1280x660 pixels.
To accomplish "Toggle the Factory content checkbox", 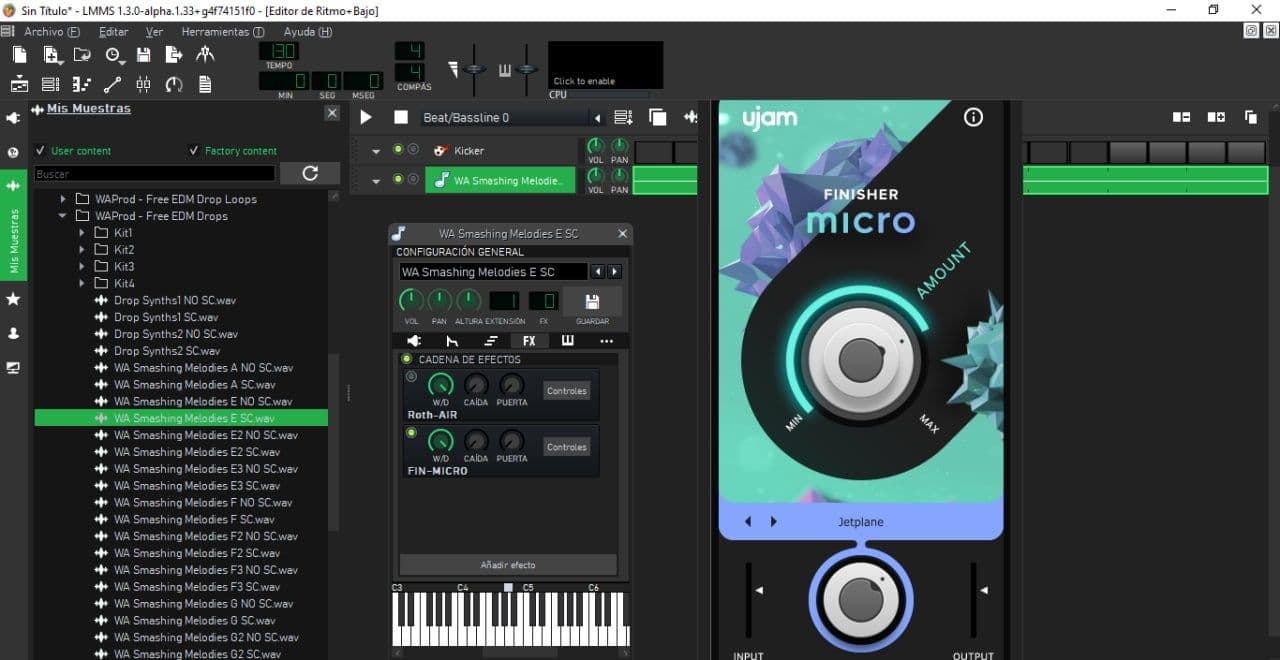I will point(194,151).
